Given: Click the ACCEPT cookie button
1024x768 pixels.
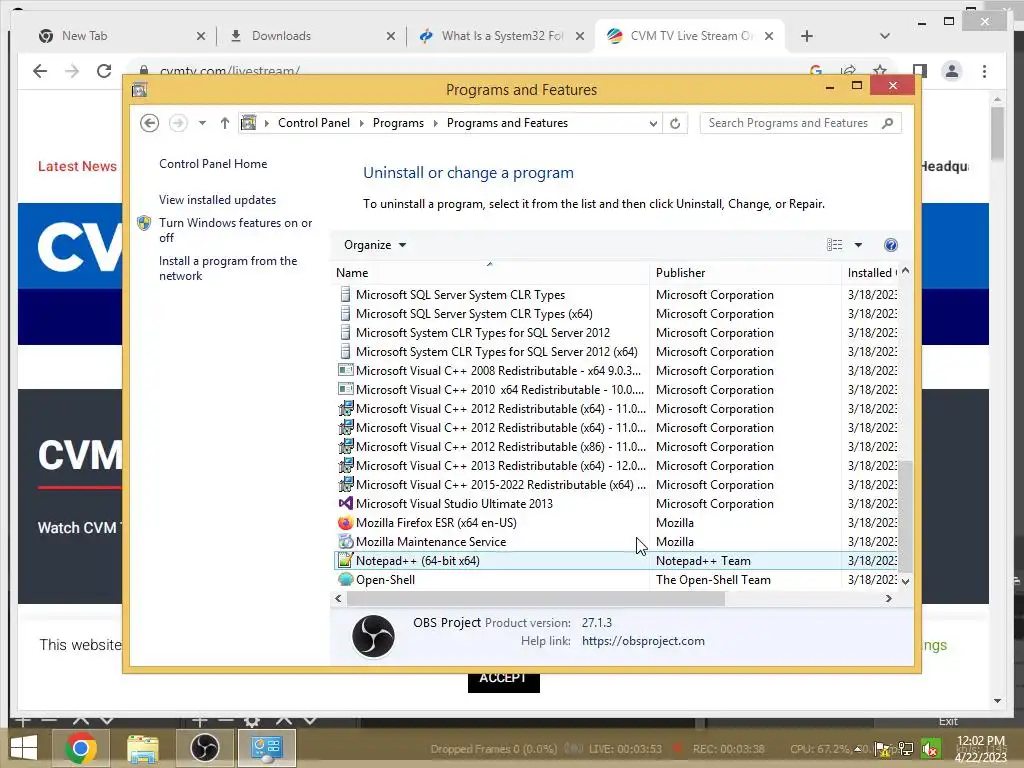Looking at the screenshot, I should [504, 680].
